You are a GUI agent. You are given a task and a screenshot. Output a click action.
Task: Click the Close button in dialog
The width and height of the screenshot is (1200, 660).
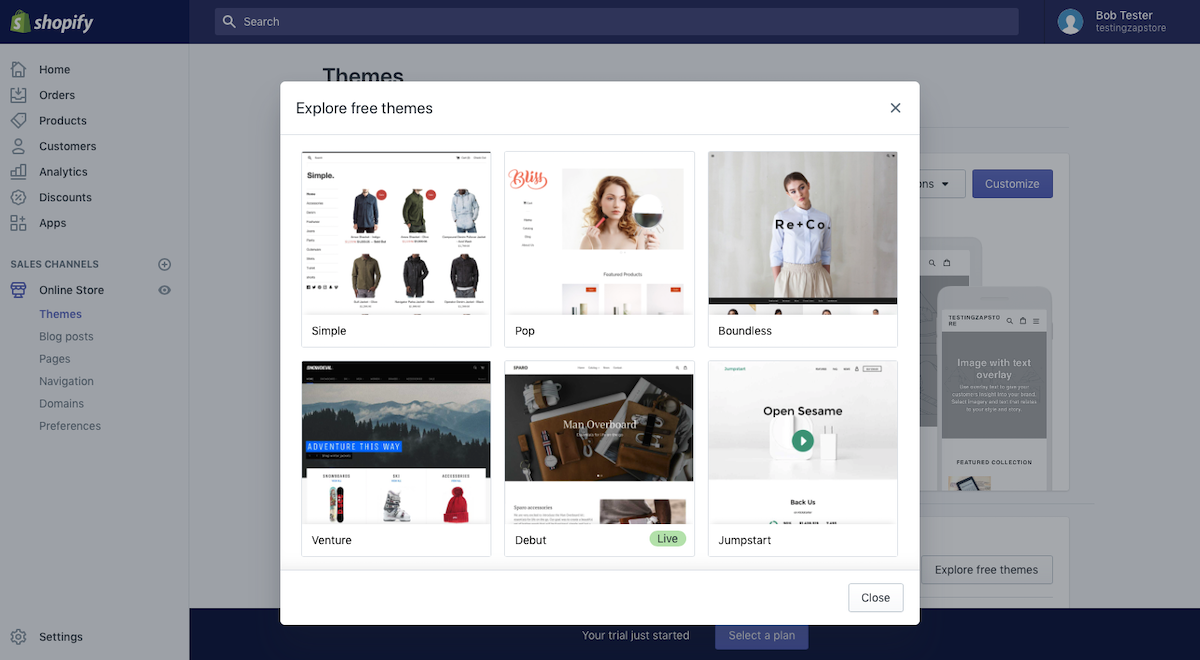coord(876,598)
